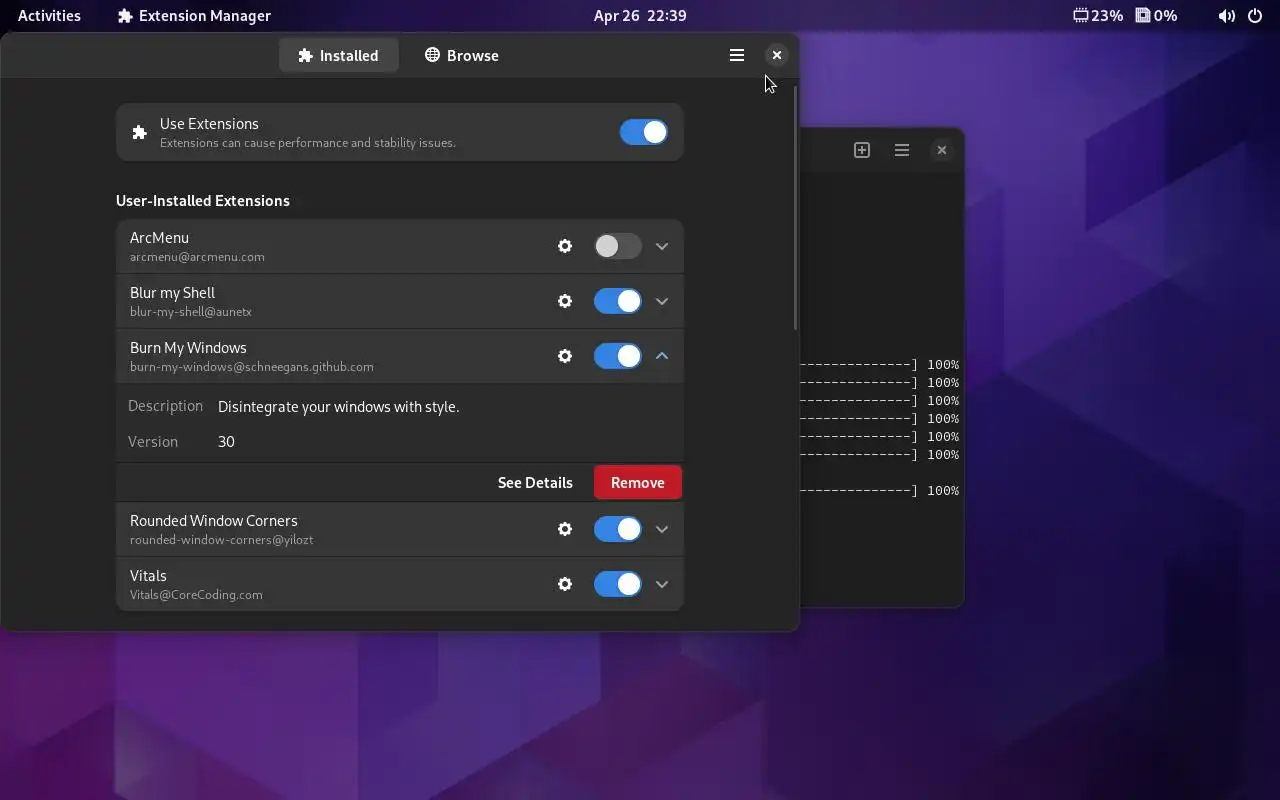The height and width of the screenshot is (800, 1280).
Task: Click the 0% memory Vitals indicator
Action: click(1156, 16)
